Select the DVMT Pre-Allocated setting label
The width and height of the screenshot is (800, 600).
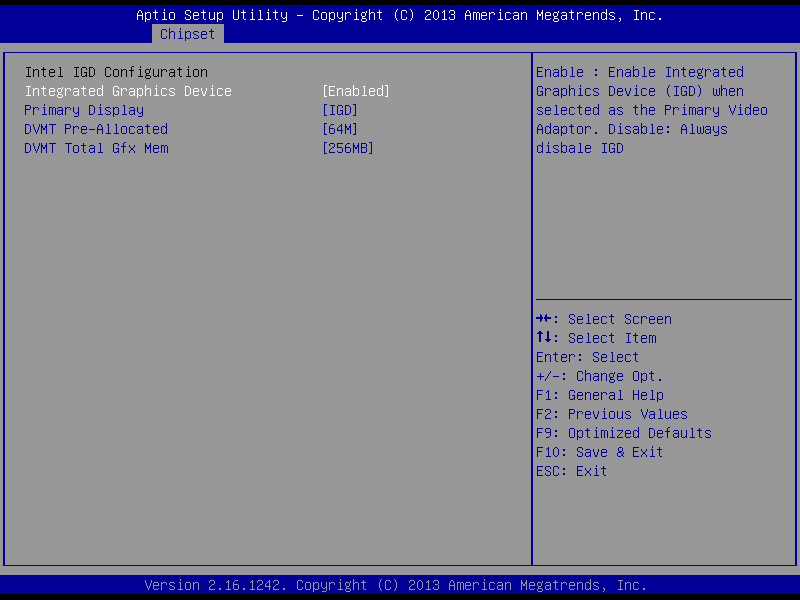click(x=96, y=129)
